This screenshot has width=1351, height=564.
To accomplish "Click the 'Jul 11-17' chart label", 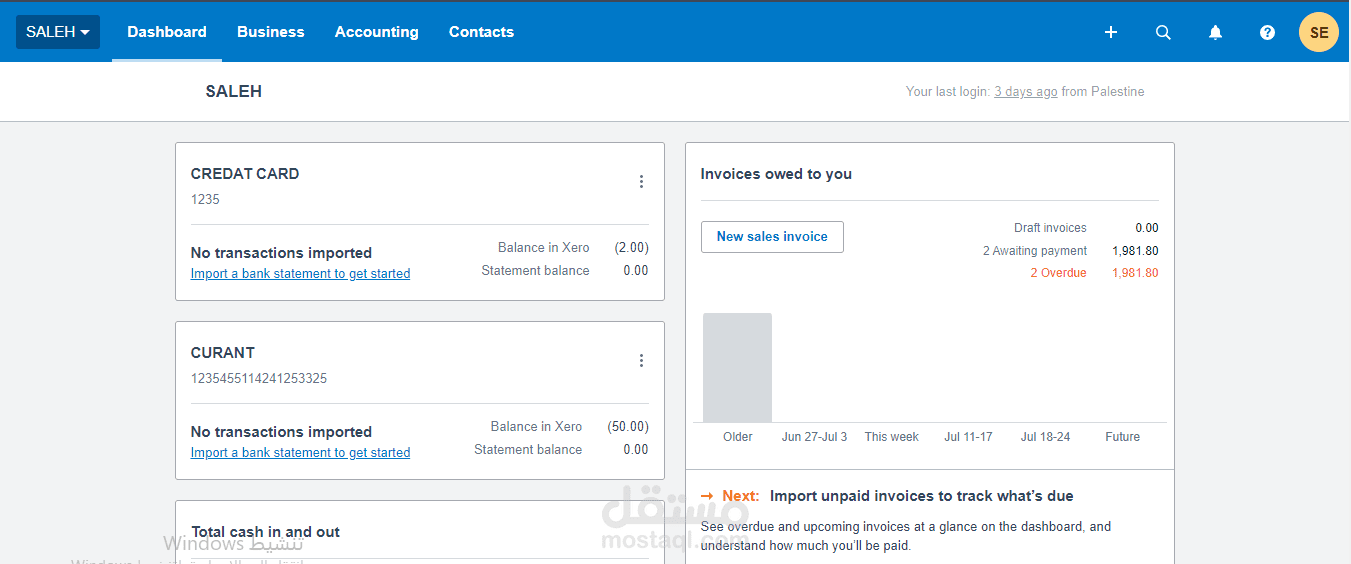I will point(968,437).
